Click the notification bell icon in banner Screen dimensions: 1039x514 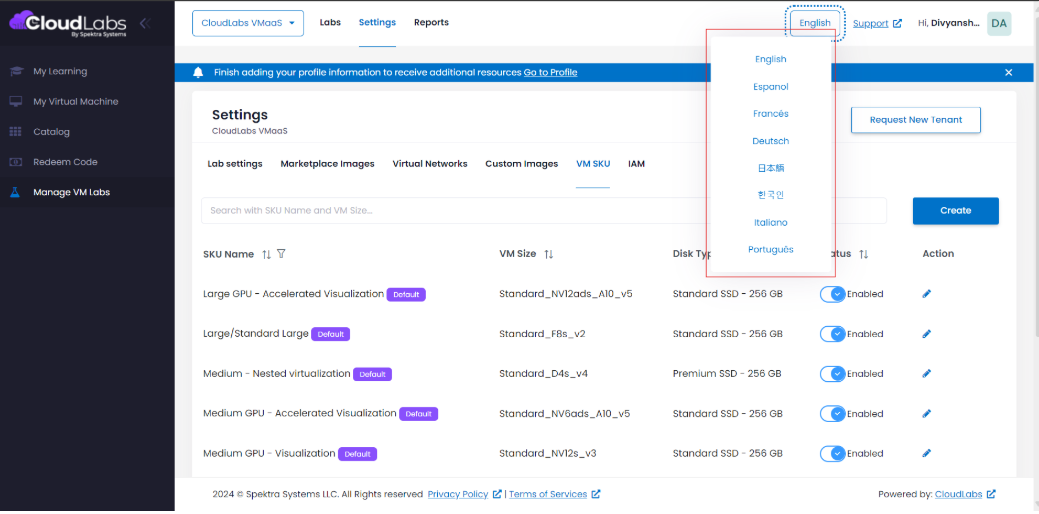click(x=197, y=72)
